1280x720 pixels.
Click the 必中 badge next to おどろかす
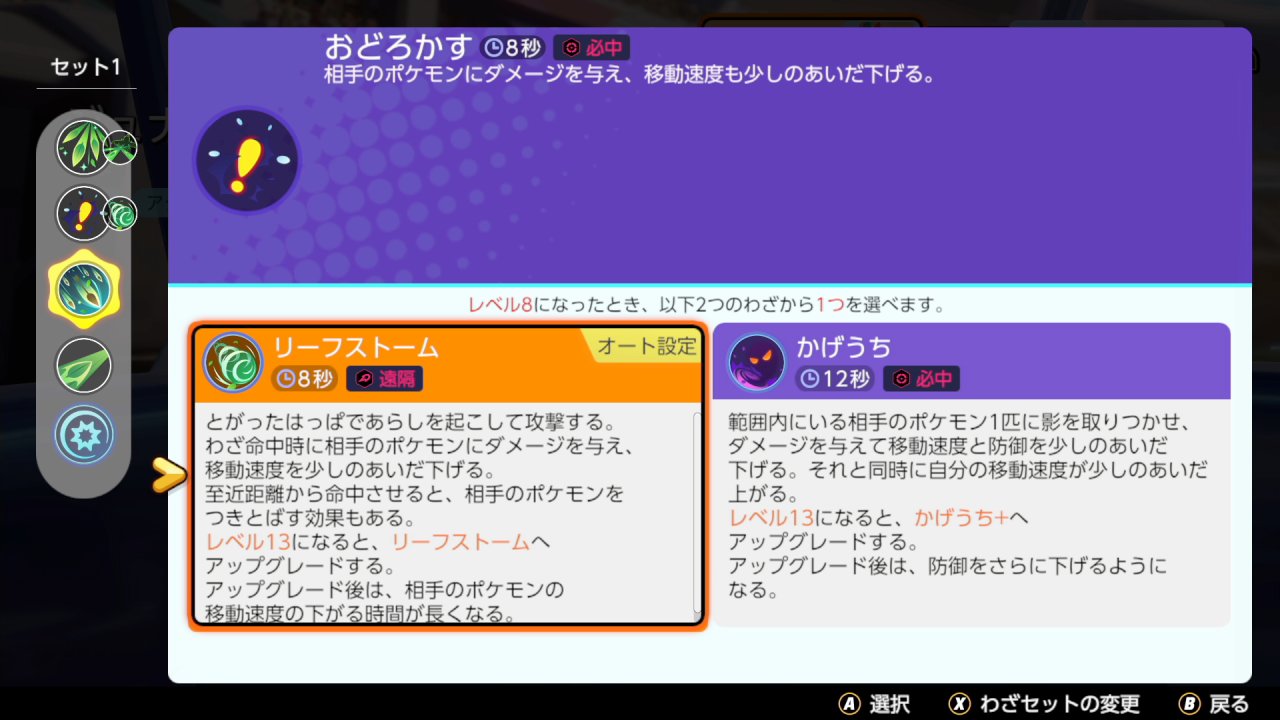coord(592,47)
